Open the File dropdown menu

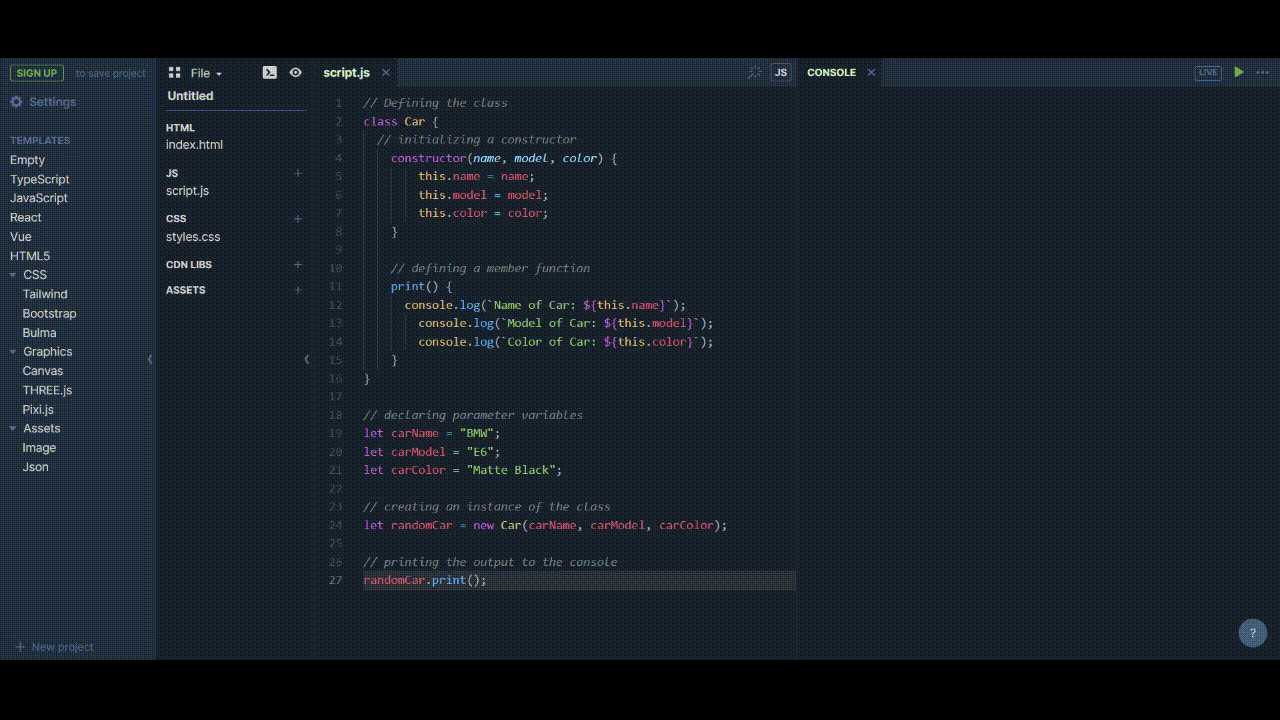pyautogui.click(x=206, y=73)
